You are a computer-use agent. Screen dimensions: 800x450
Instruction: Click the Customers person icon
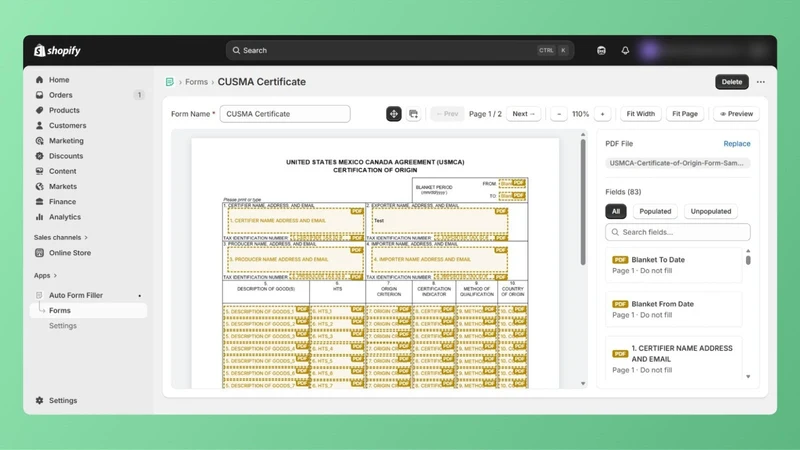coord(39,126)
